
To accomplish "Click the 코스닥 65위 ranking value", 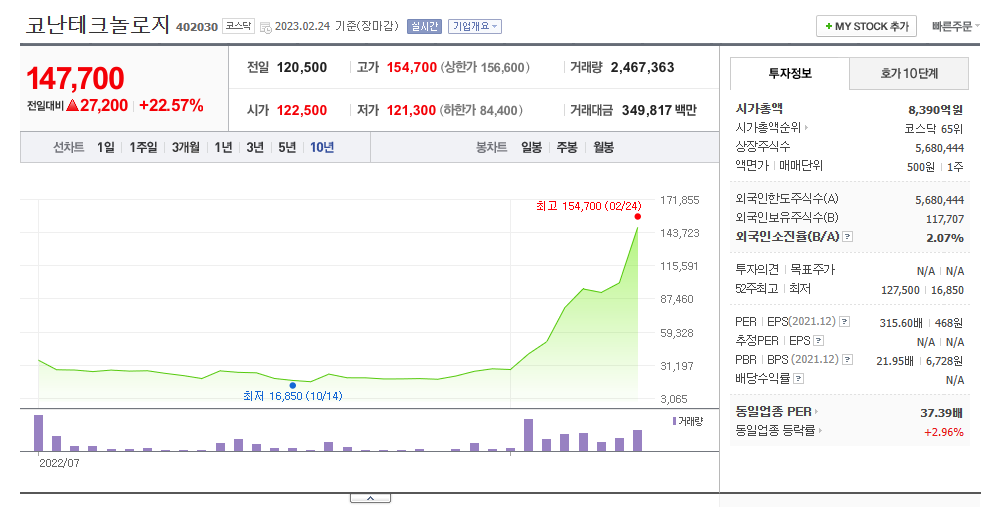I will (933, 129).
